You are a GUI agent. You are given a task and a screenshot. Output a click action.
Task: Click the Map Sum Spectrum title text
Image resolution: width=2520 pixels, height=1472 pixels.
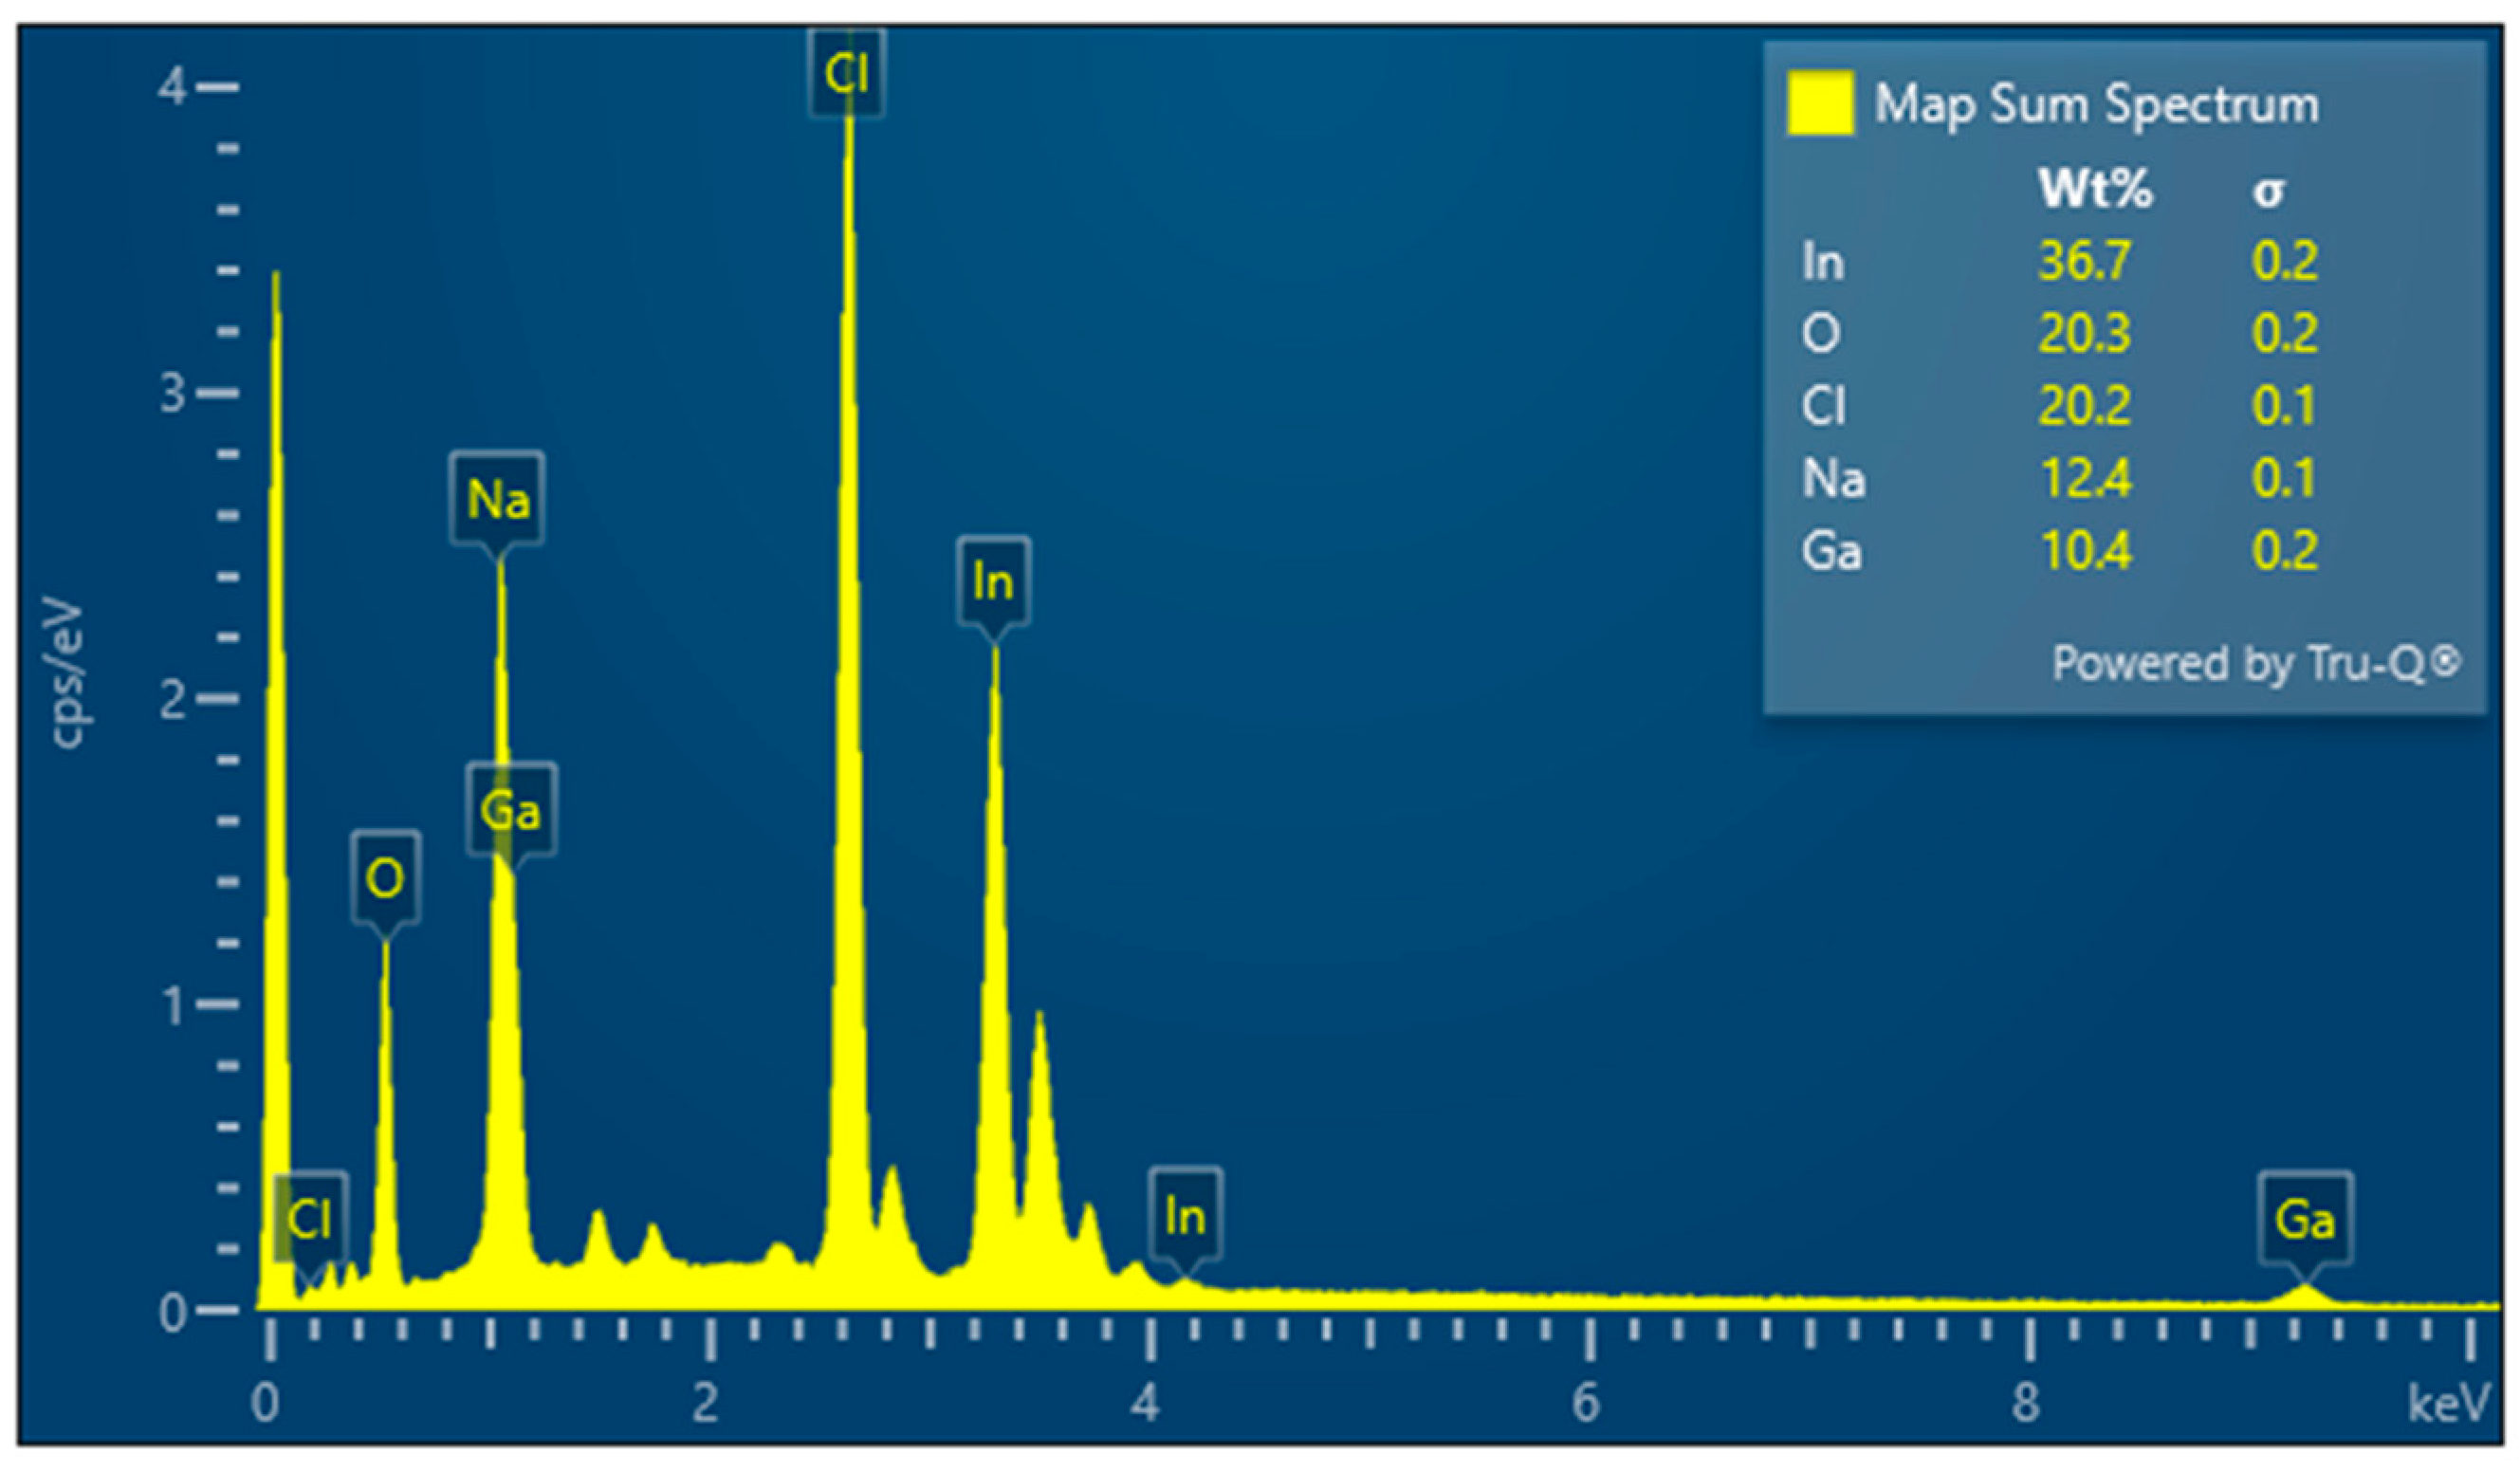pos(2096,104)
